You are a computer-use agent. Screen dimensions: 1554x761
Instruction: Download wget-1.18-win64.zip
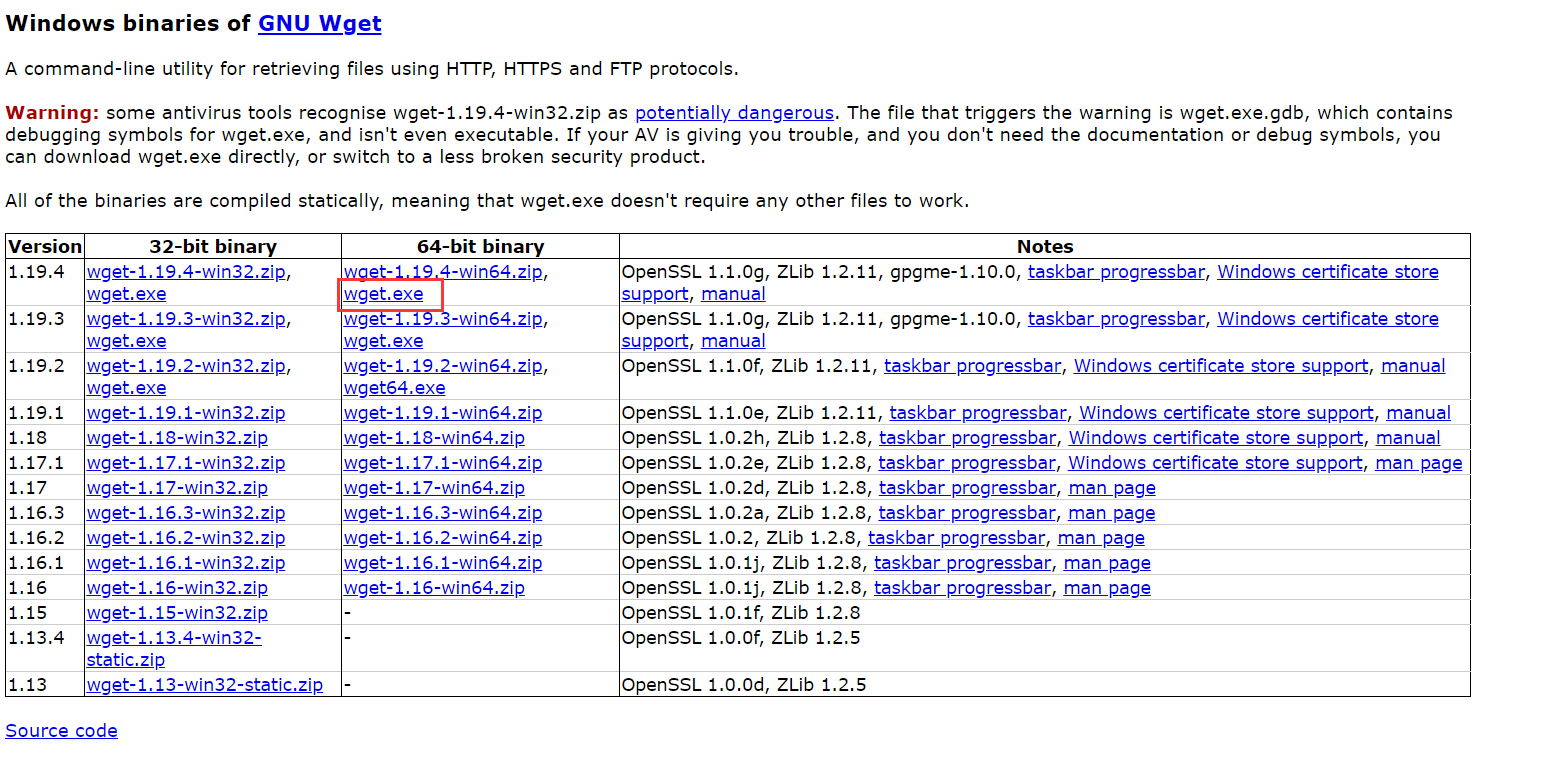[434, 438]
